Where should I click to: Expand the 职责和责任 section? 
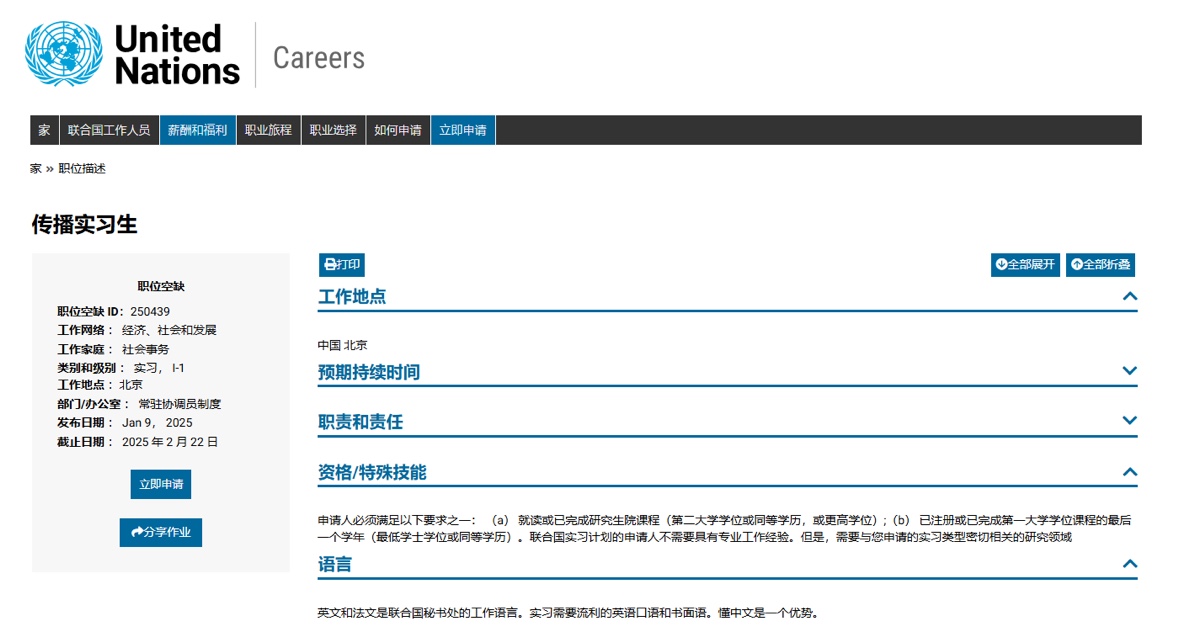click(x=1130, y=421)
